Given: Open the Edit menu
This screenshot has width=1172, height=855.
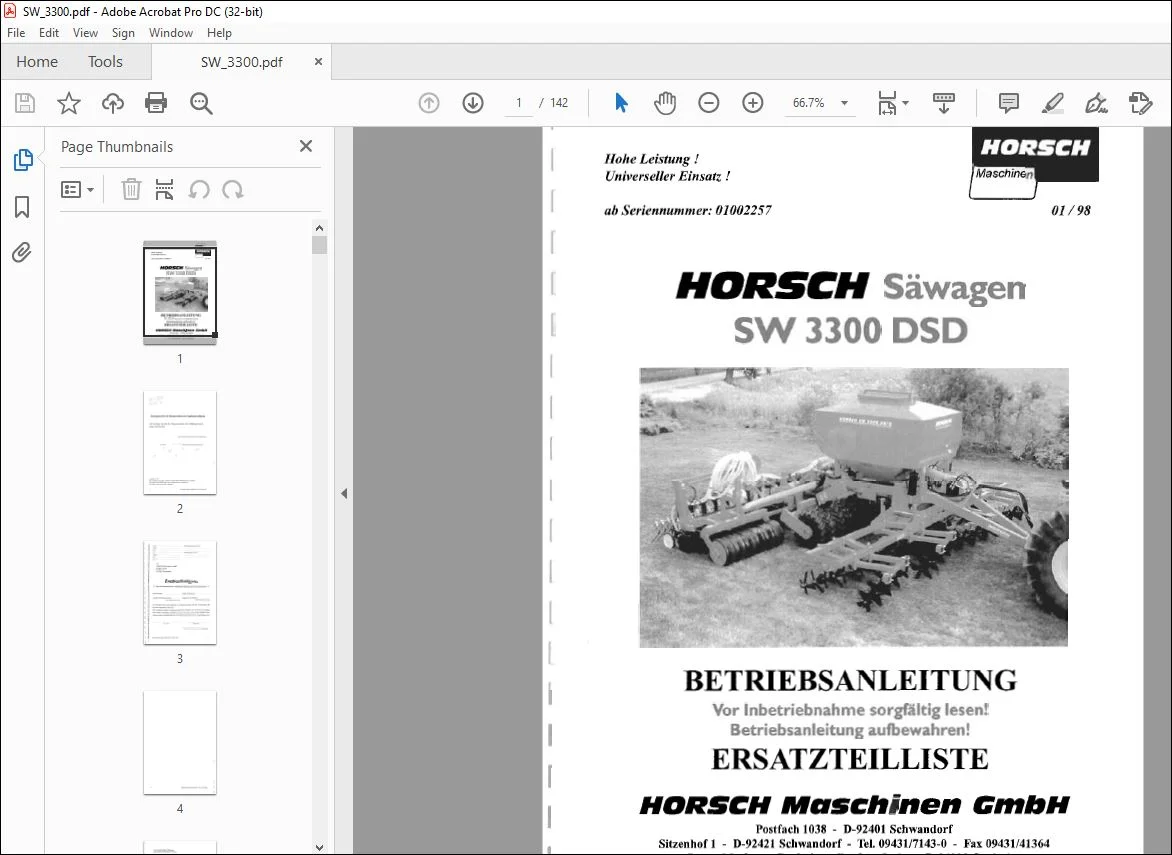Looking at the screenshot, I should click(49, 33).
